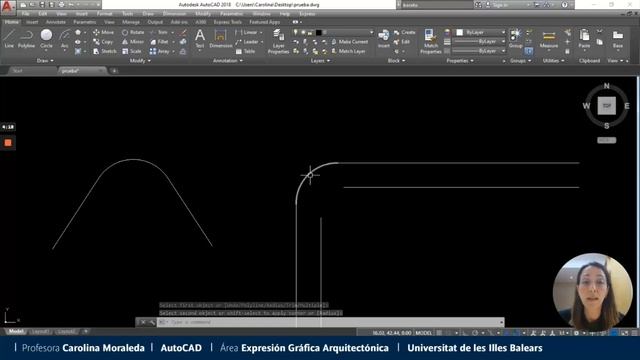Screen dimensions: 640x360
Task: Select the Arc tool
Action: 64,39
